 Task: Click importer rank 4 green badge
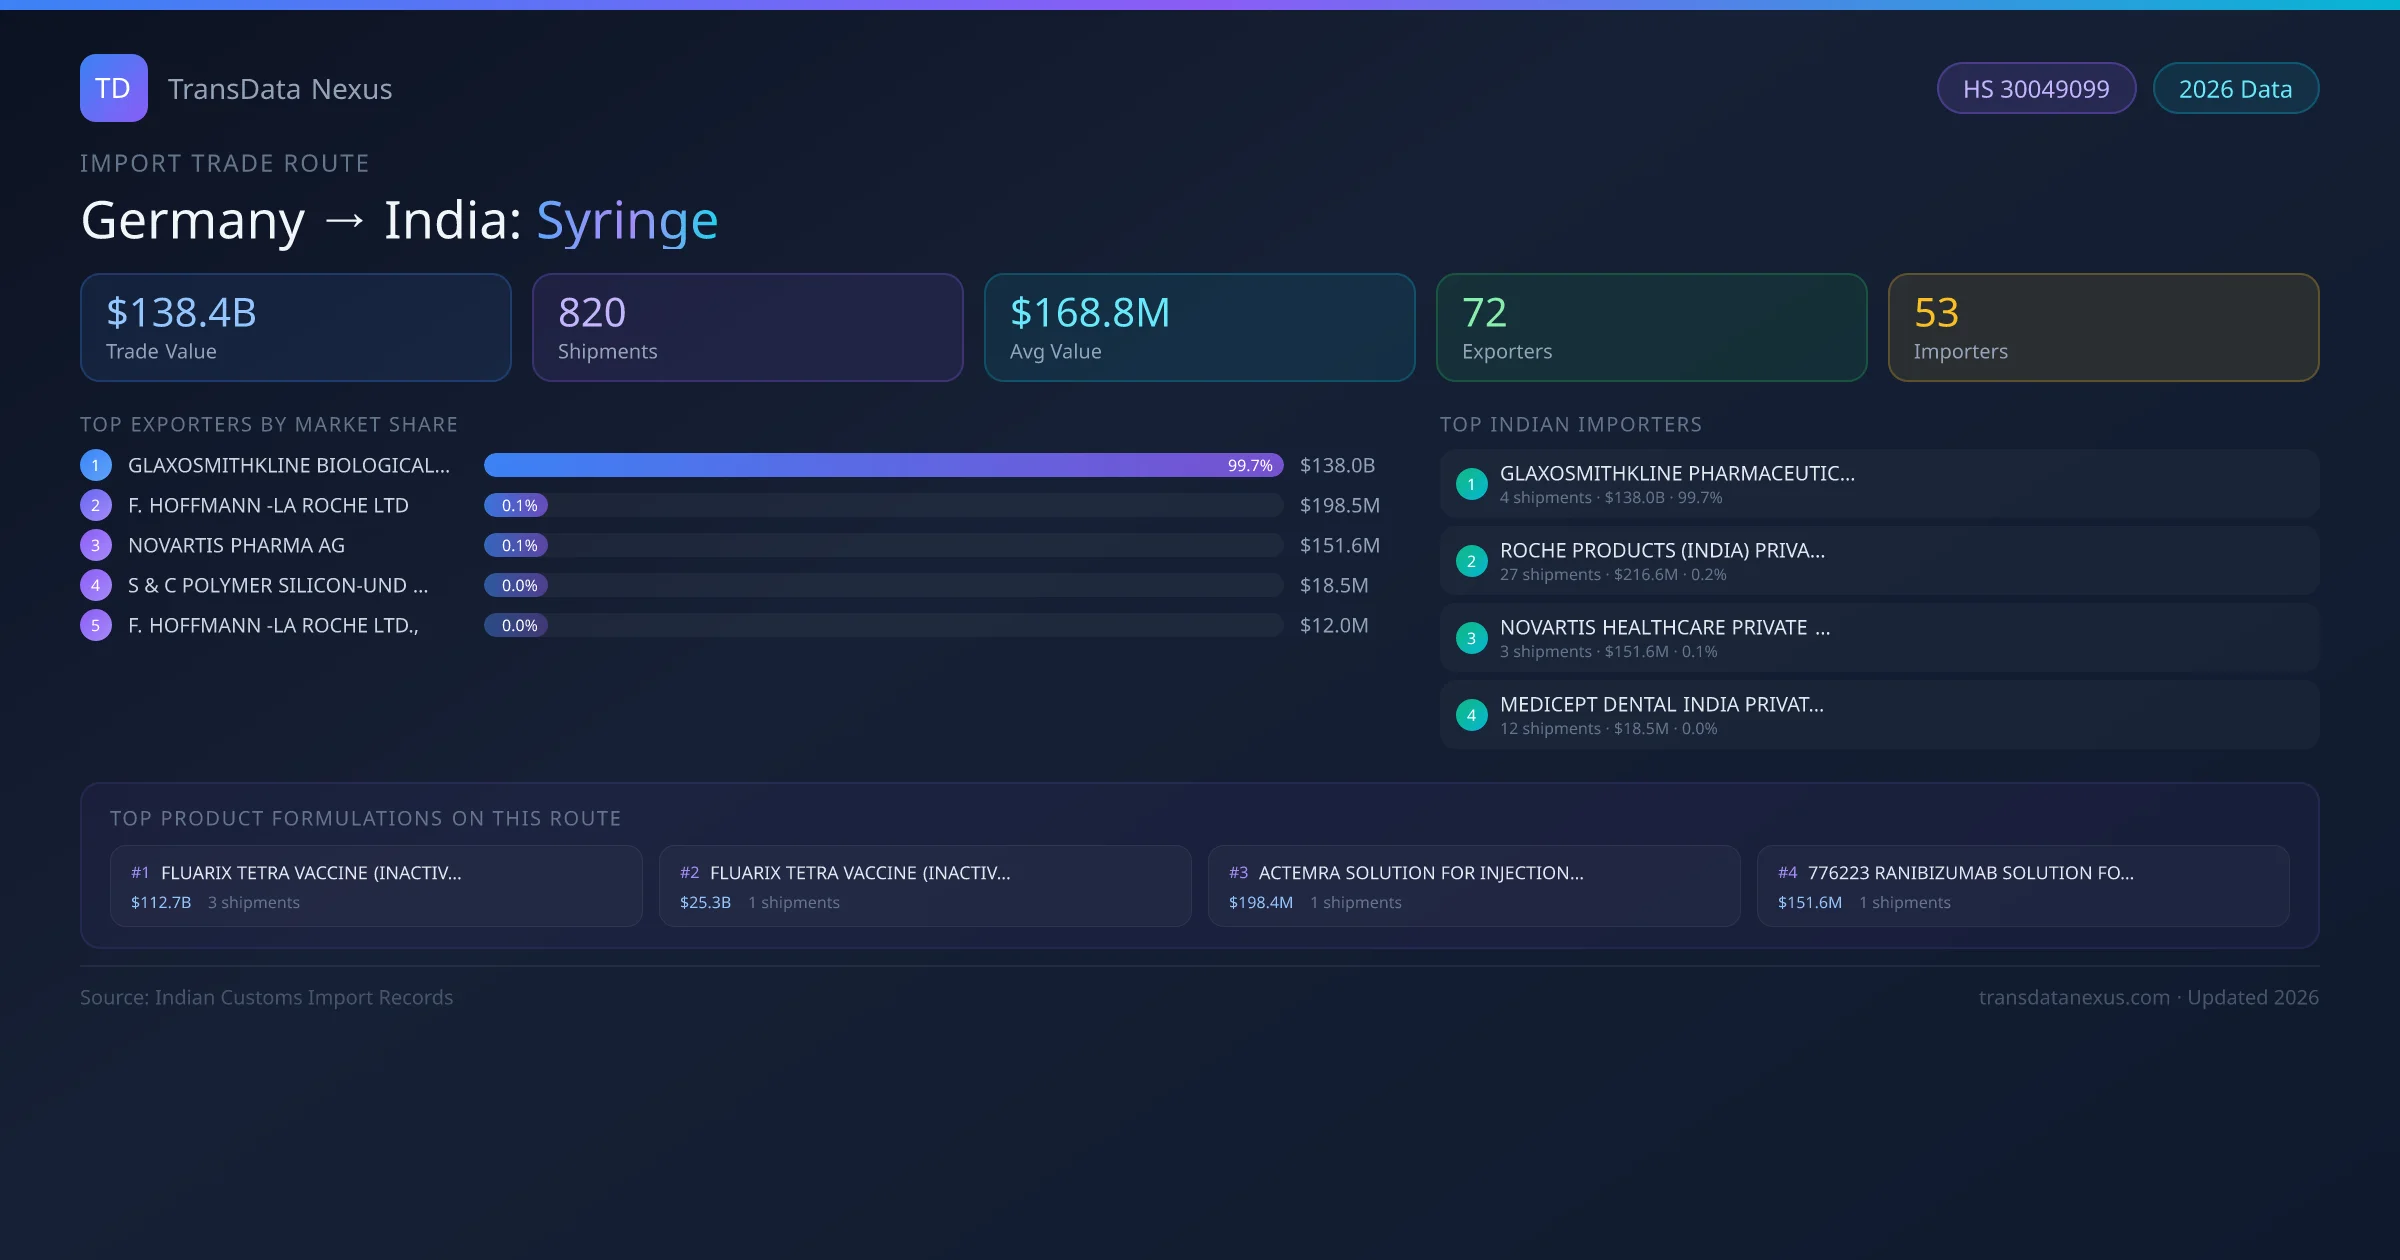point(1471,715)
